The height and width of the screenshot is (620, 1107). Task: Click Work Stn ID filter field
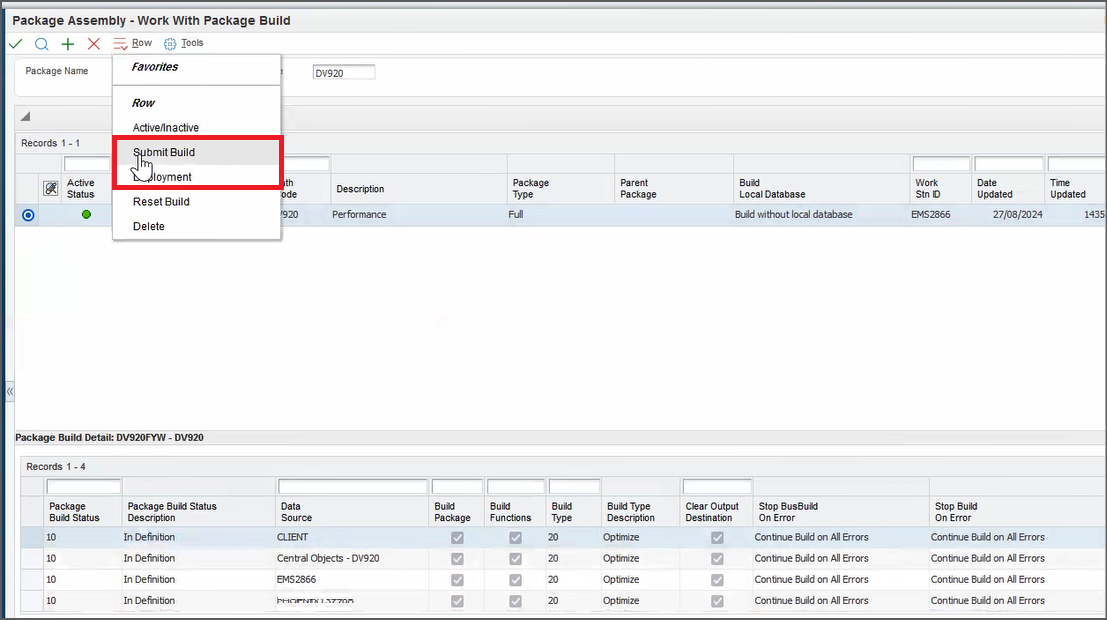point(941,164)
